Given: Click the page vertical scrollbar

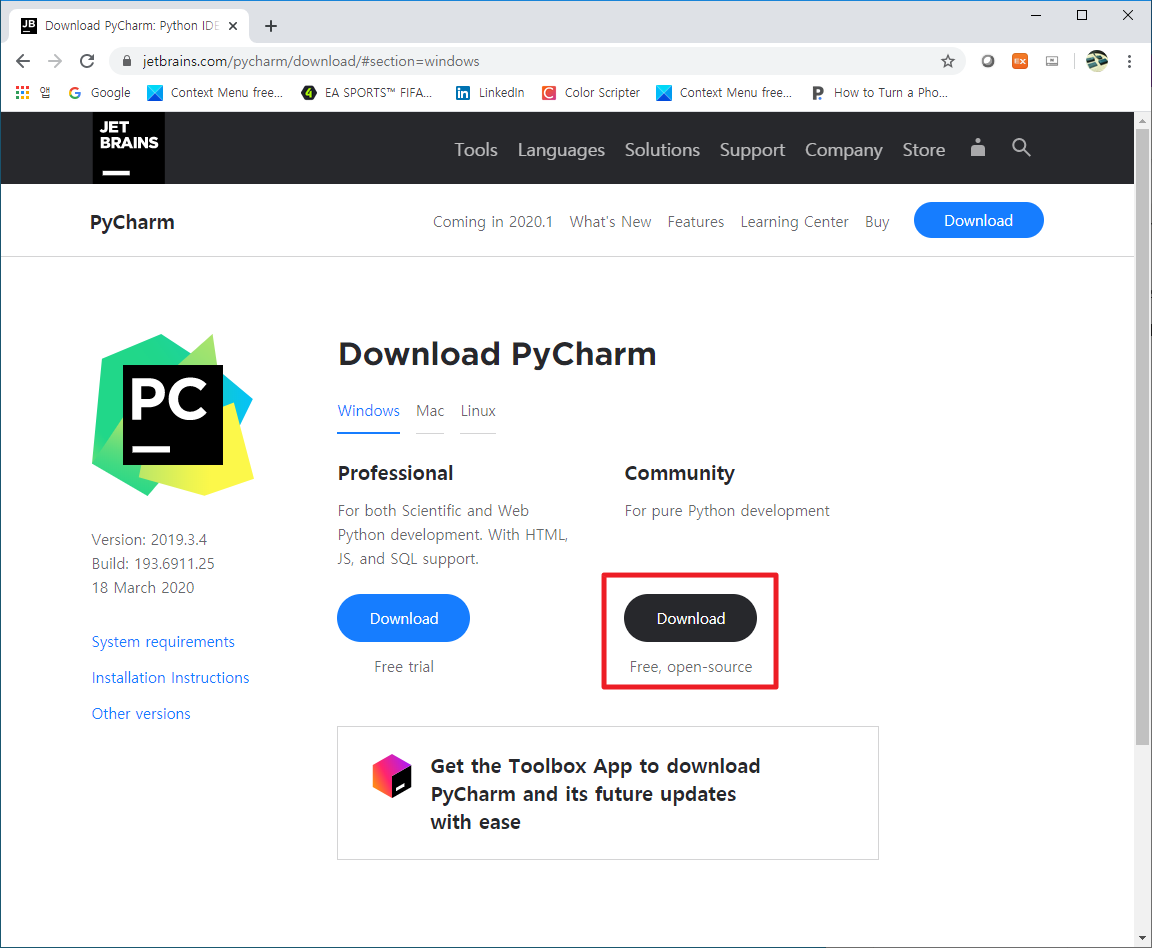Looking at the screenshot, I should [x=1142, y=437].
